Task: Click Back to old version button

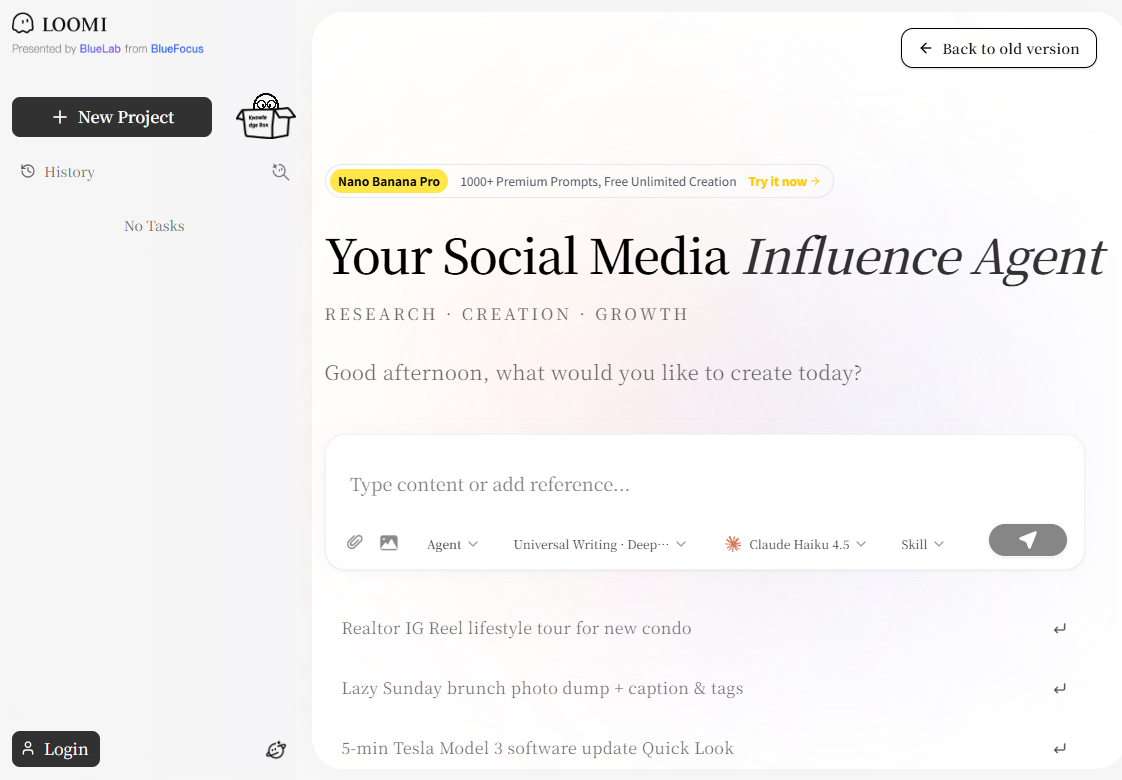Action: (x=998, y=48)
